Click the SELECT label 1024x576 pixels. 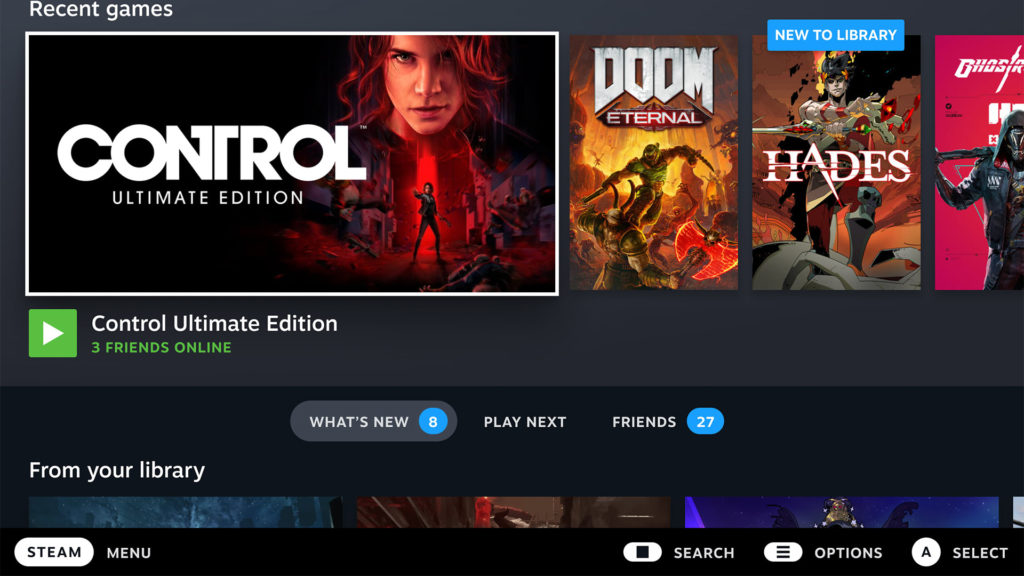(980, 553)
